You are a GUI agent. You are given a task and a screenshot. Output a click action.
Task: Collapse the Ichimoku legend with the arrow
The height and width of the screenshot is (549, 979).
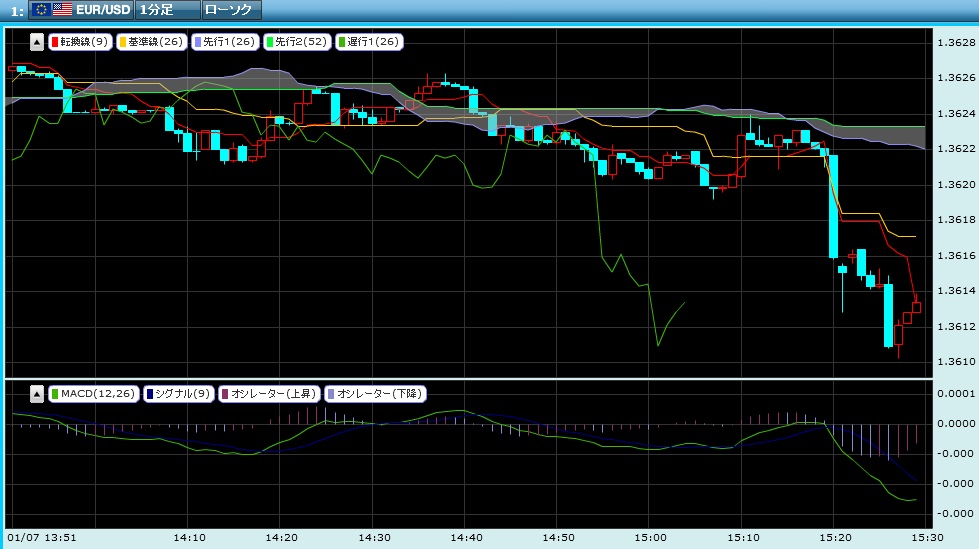(37, 42)
